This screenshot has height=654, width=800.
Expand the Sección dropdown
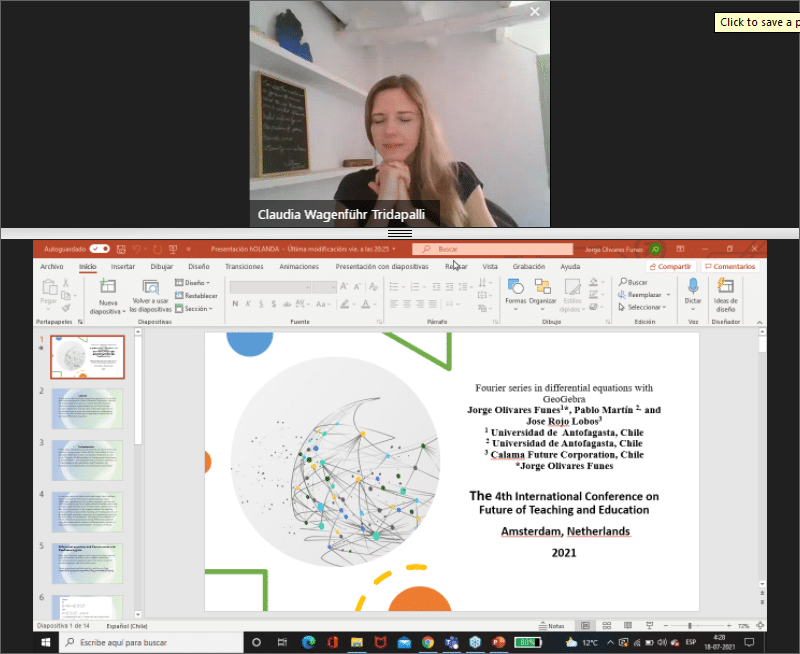point(194,309)
